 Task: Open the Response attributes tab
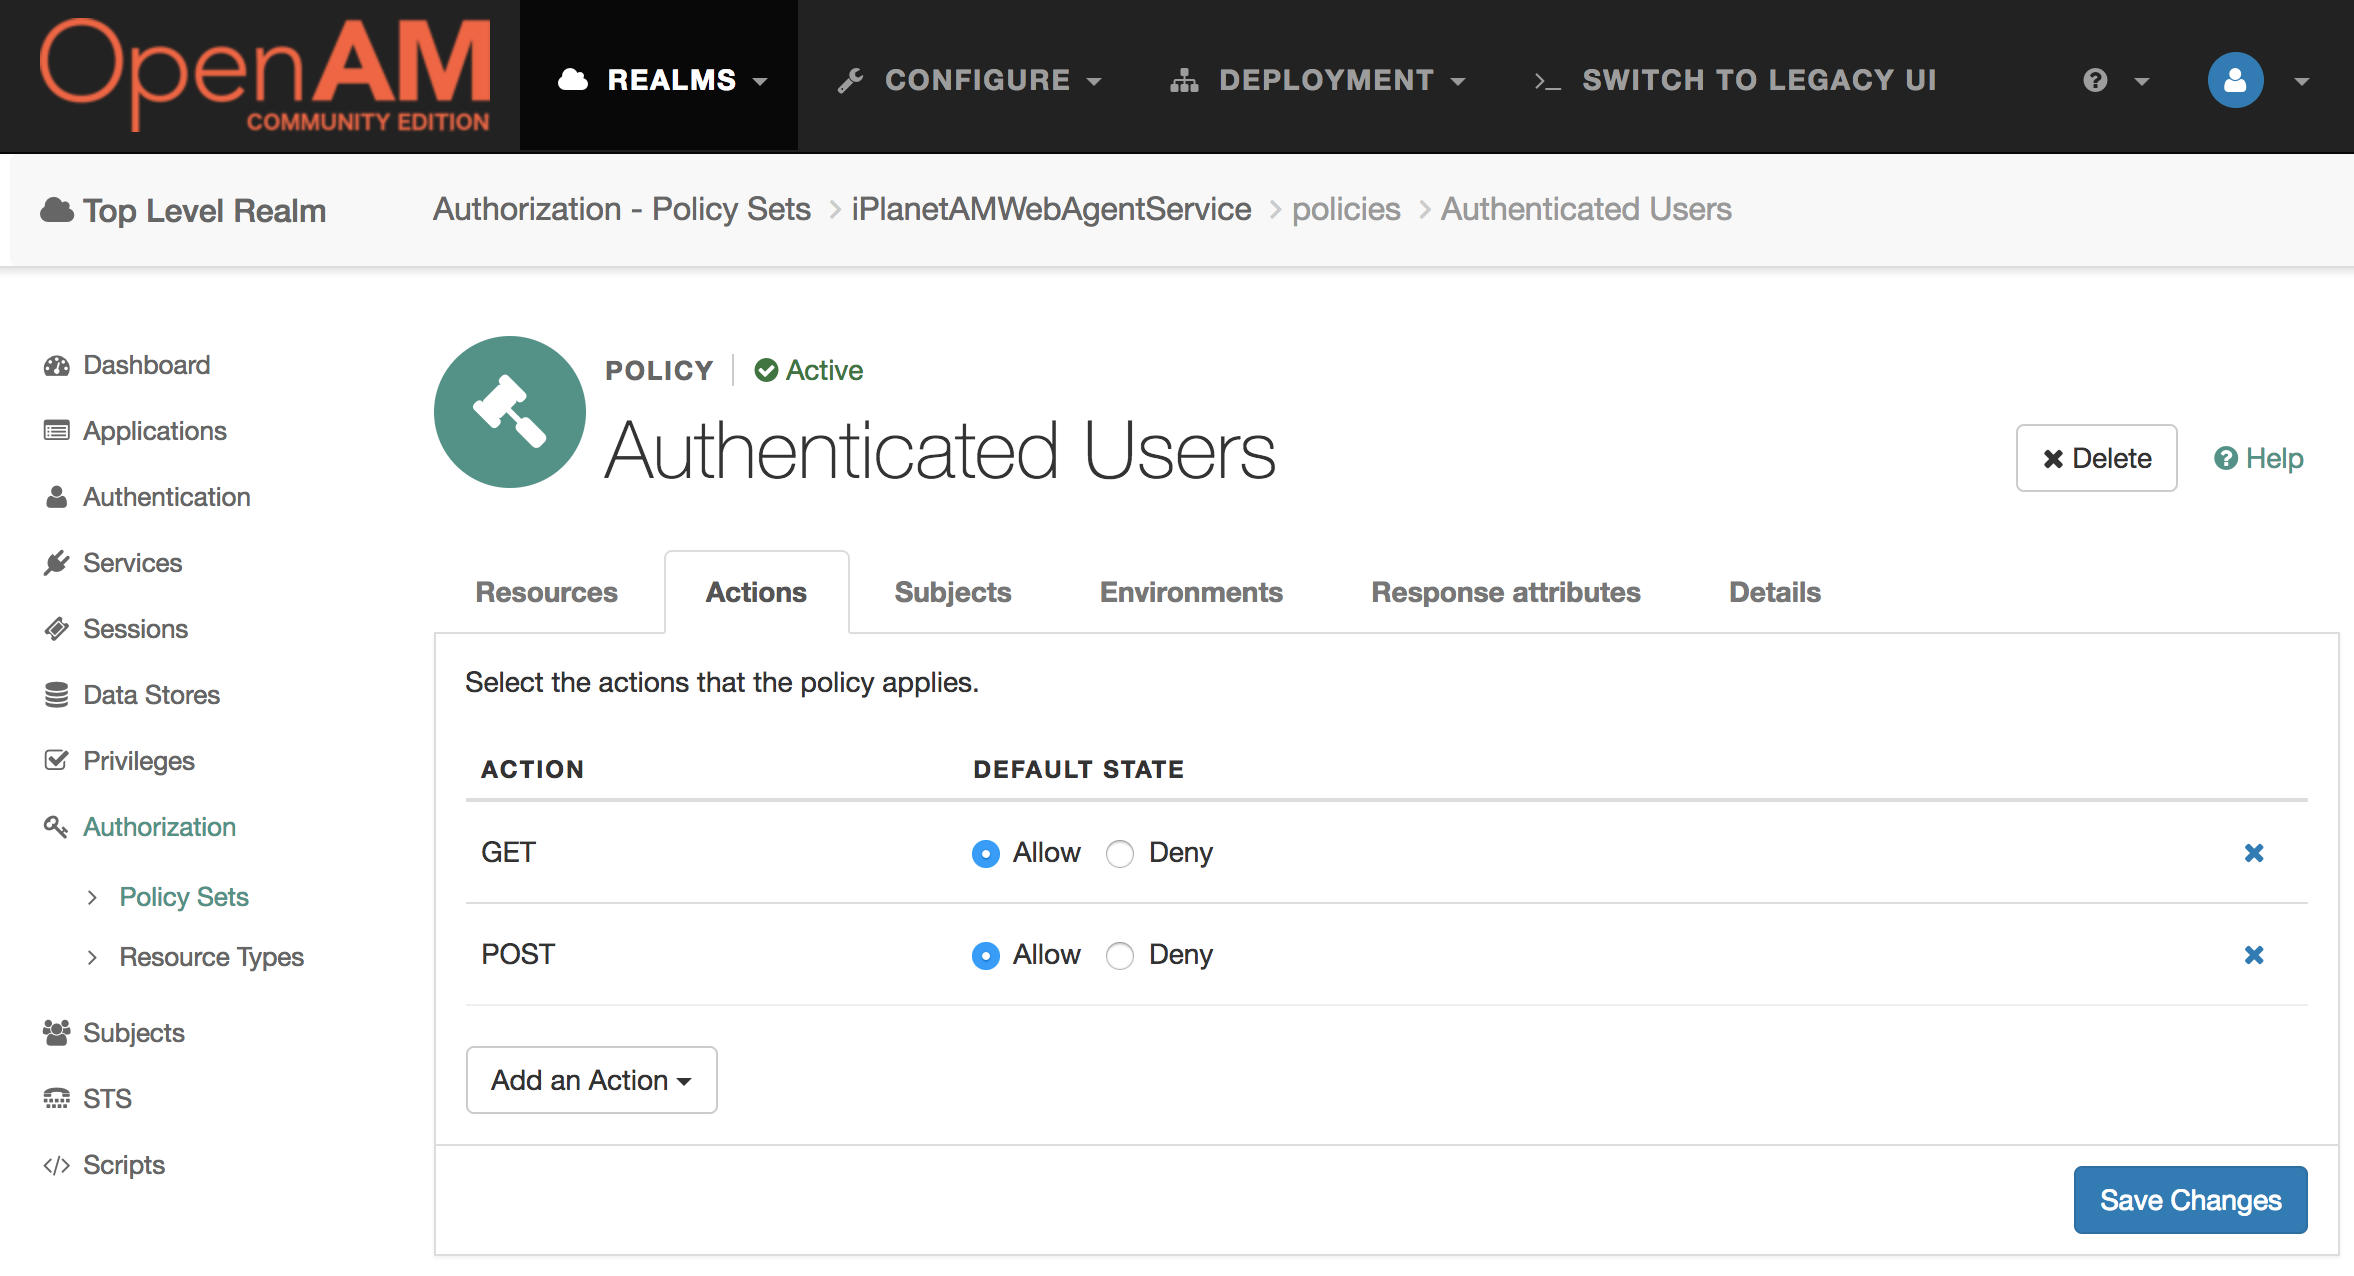tap(1505, 592)
